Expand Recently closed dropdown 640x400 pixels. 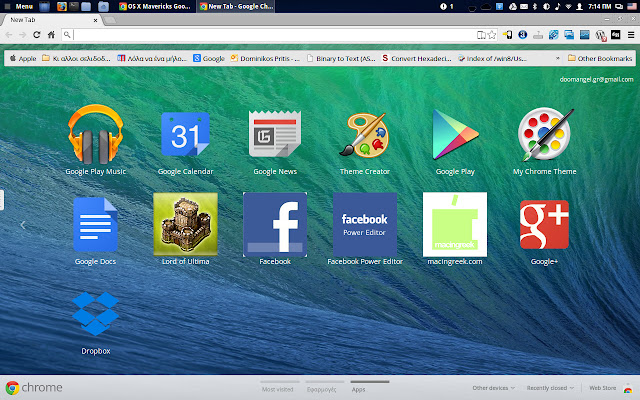pyautogui.click(x=550, y=388)
